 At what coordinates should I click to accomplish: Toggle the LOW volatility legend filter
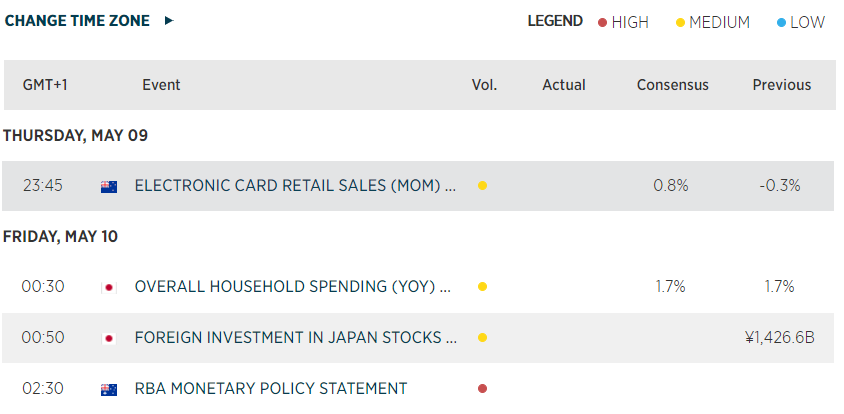(801, 22)
